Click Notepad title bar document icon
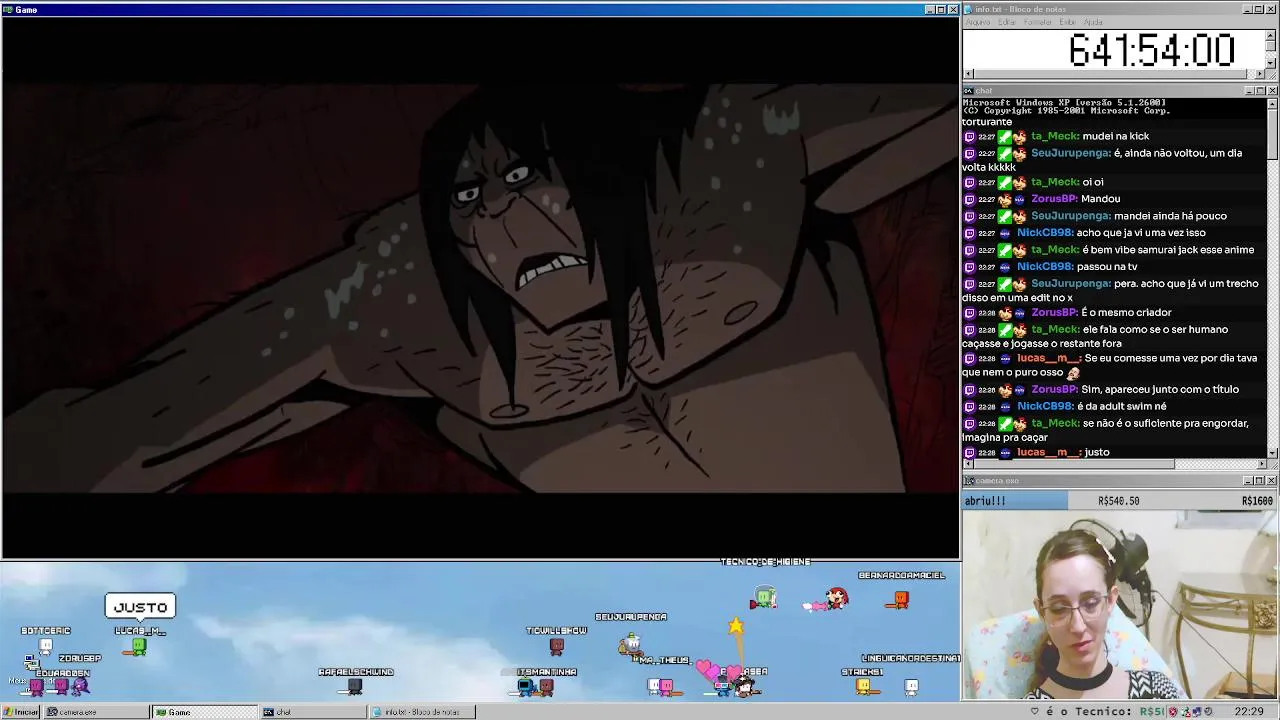The image size is (1280, 720). (969, 9)
